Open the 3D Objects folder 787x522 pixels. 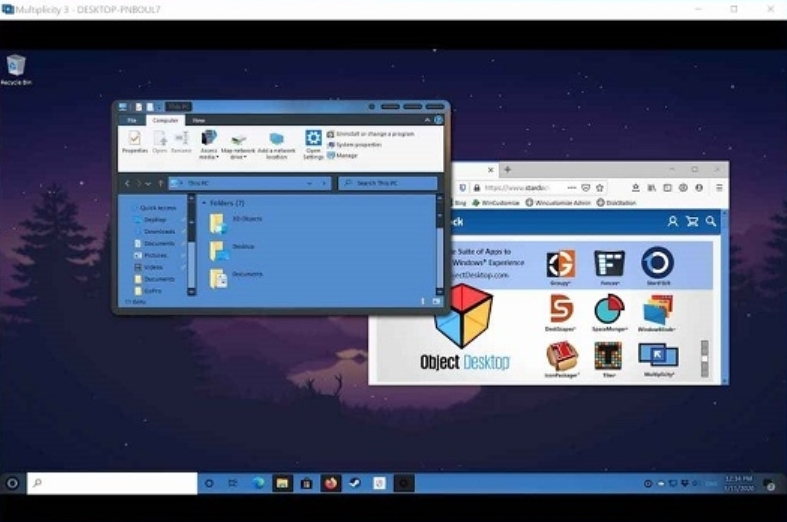pos(236,223)
